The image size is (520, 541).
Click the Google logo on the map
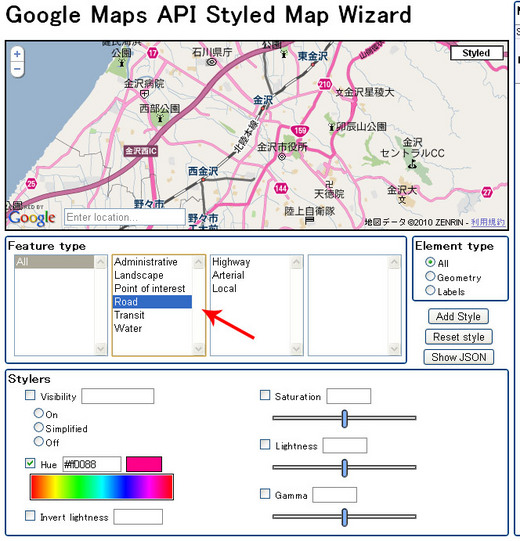(32, 218)
